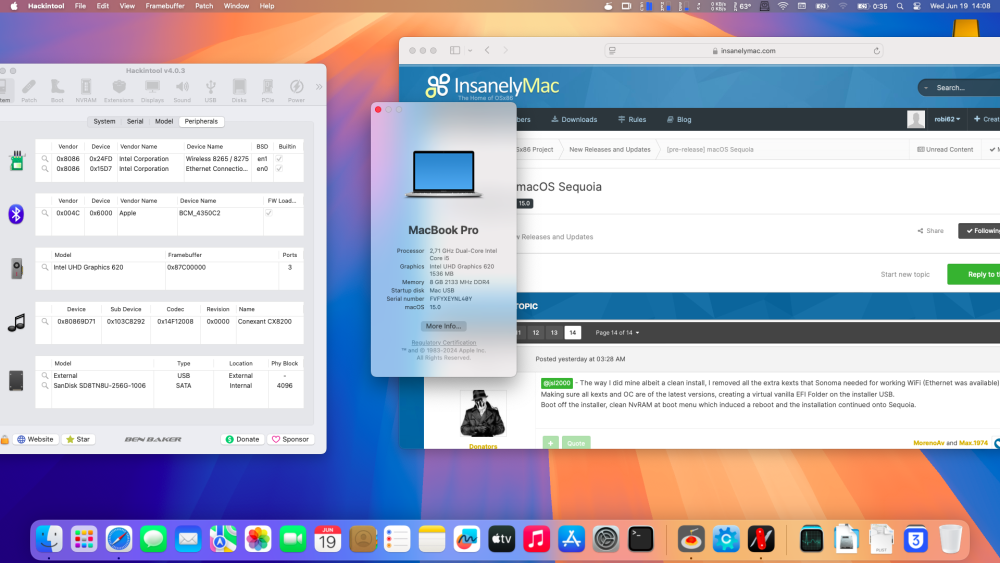The height and width of the screenshot is (563, 1000).
Task: Switch to the Model tab in Hackintool
Action: (164, 121)
